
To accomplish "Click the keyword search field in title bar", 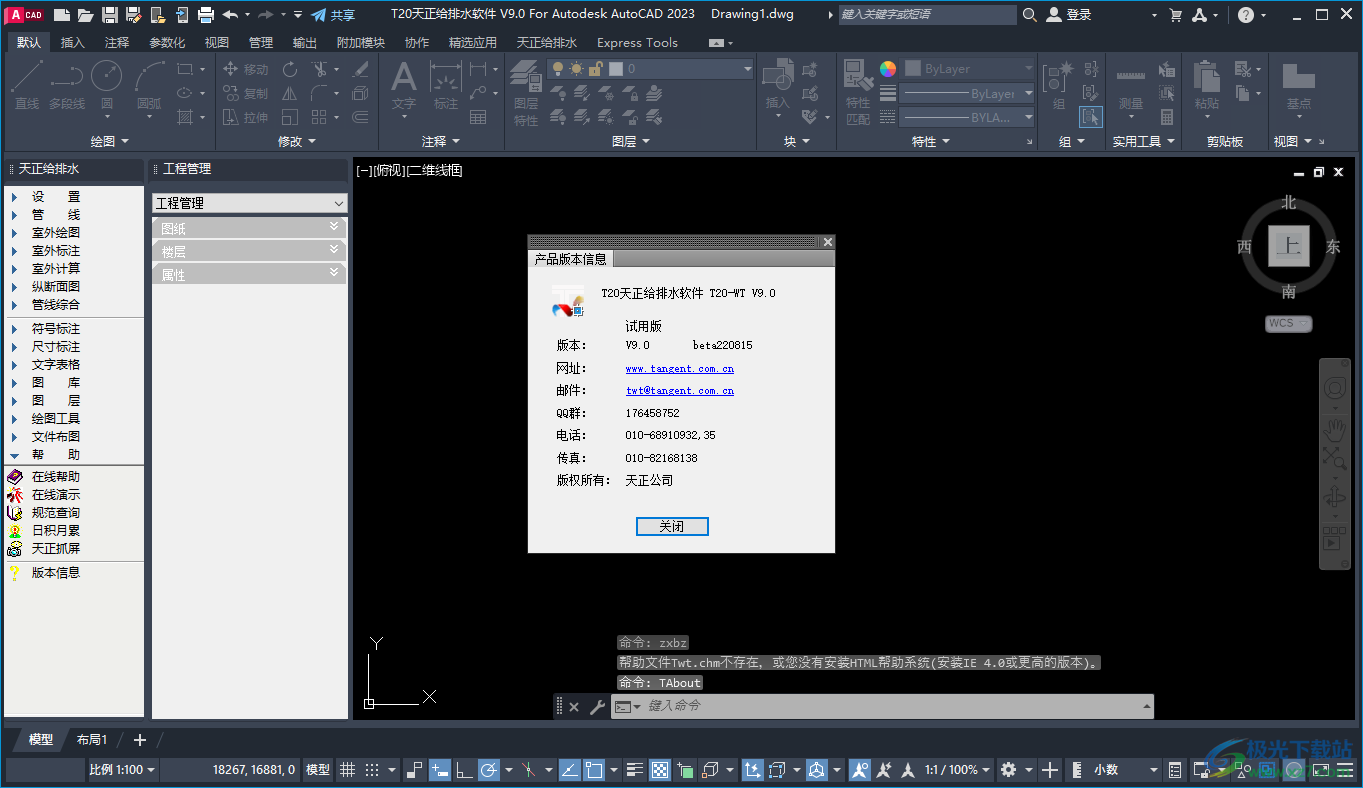I will 927,15.
